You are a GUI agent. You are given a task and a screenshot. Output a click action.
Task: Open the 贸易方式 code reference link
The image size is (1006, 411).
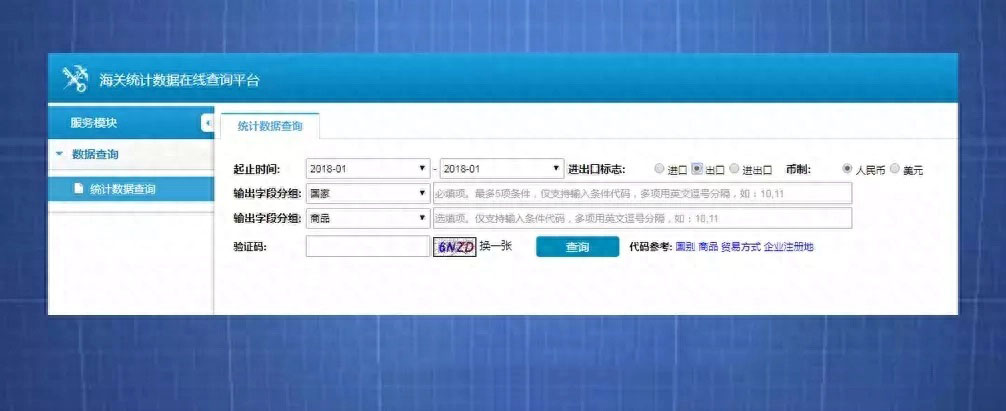point(741,246)
